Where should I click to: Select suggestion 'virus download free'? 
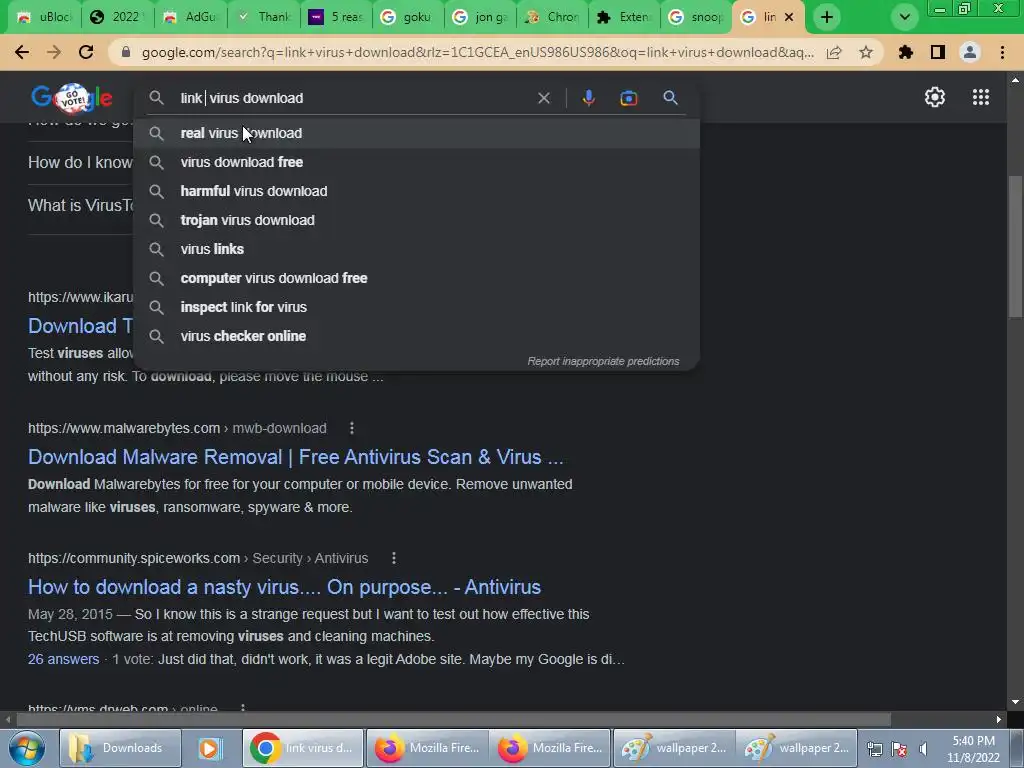tap(416, 162)
